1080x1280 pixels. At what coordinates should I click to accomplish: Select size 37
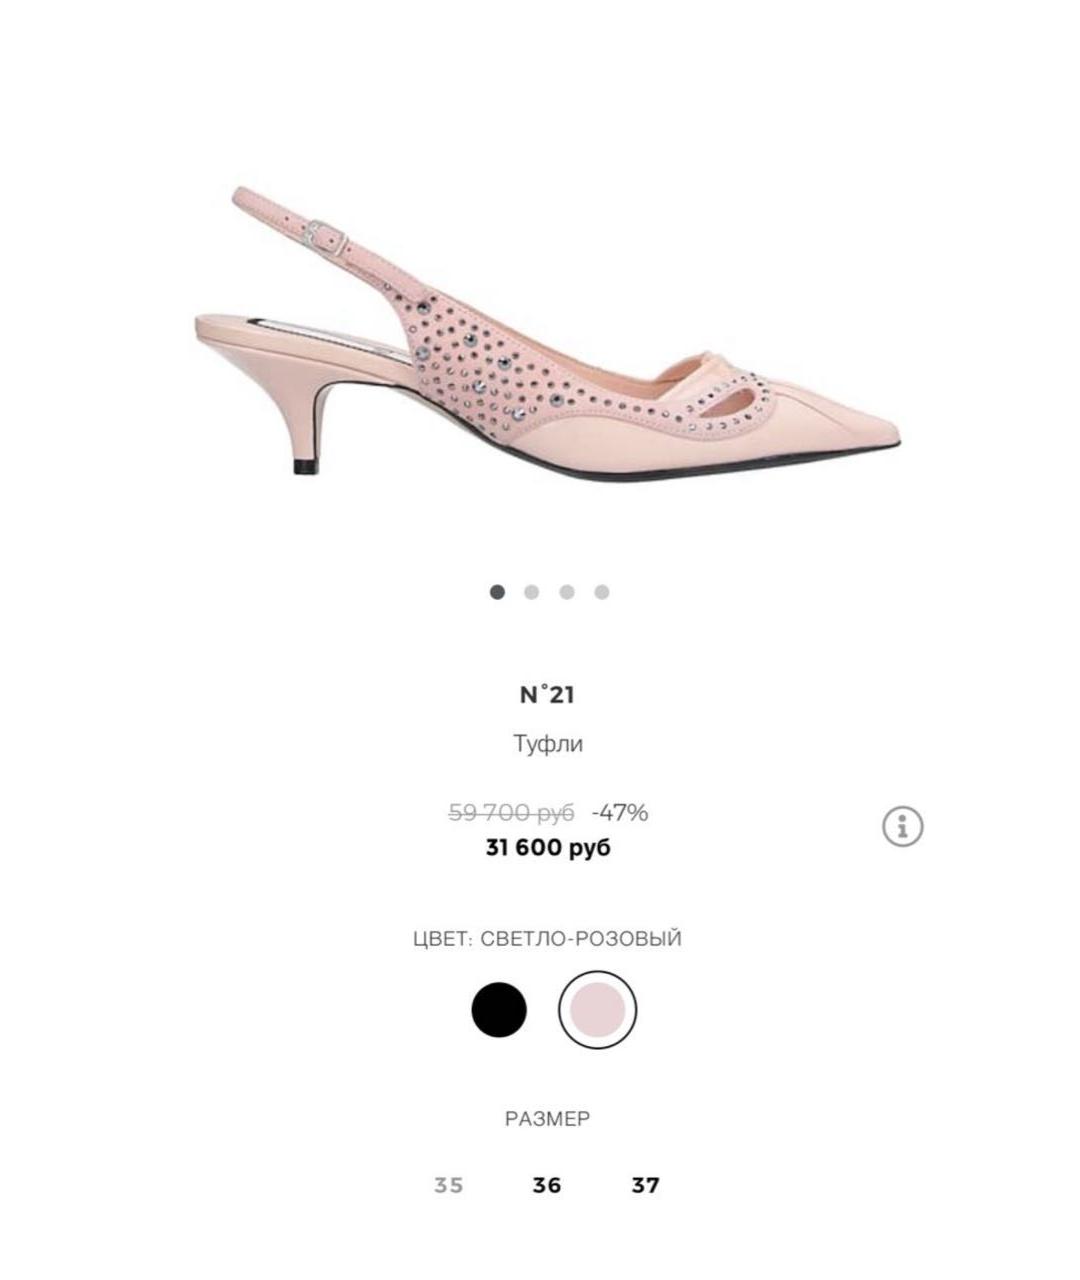click(645, 1185)
